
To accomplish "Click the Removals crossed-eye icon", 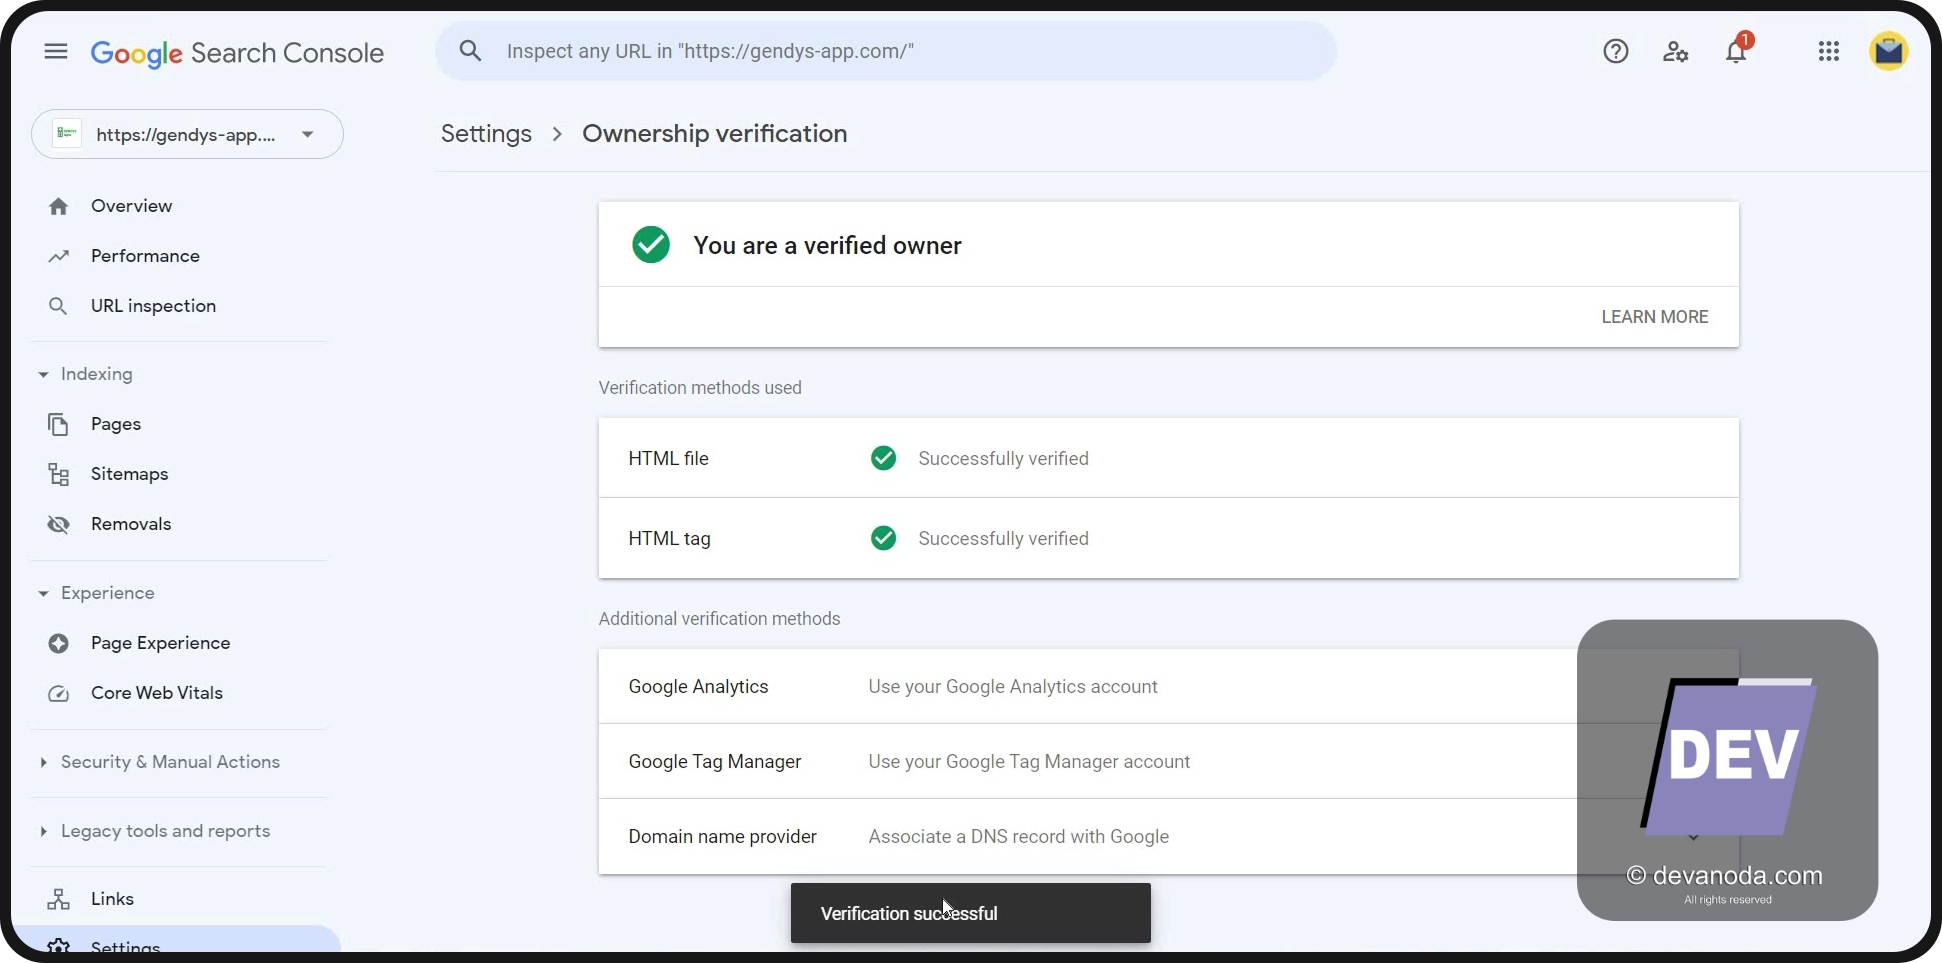I will tap(58, 524).
